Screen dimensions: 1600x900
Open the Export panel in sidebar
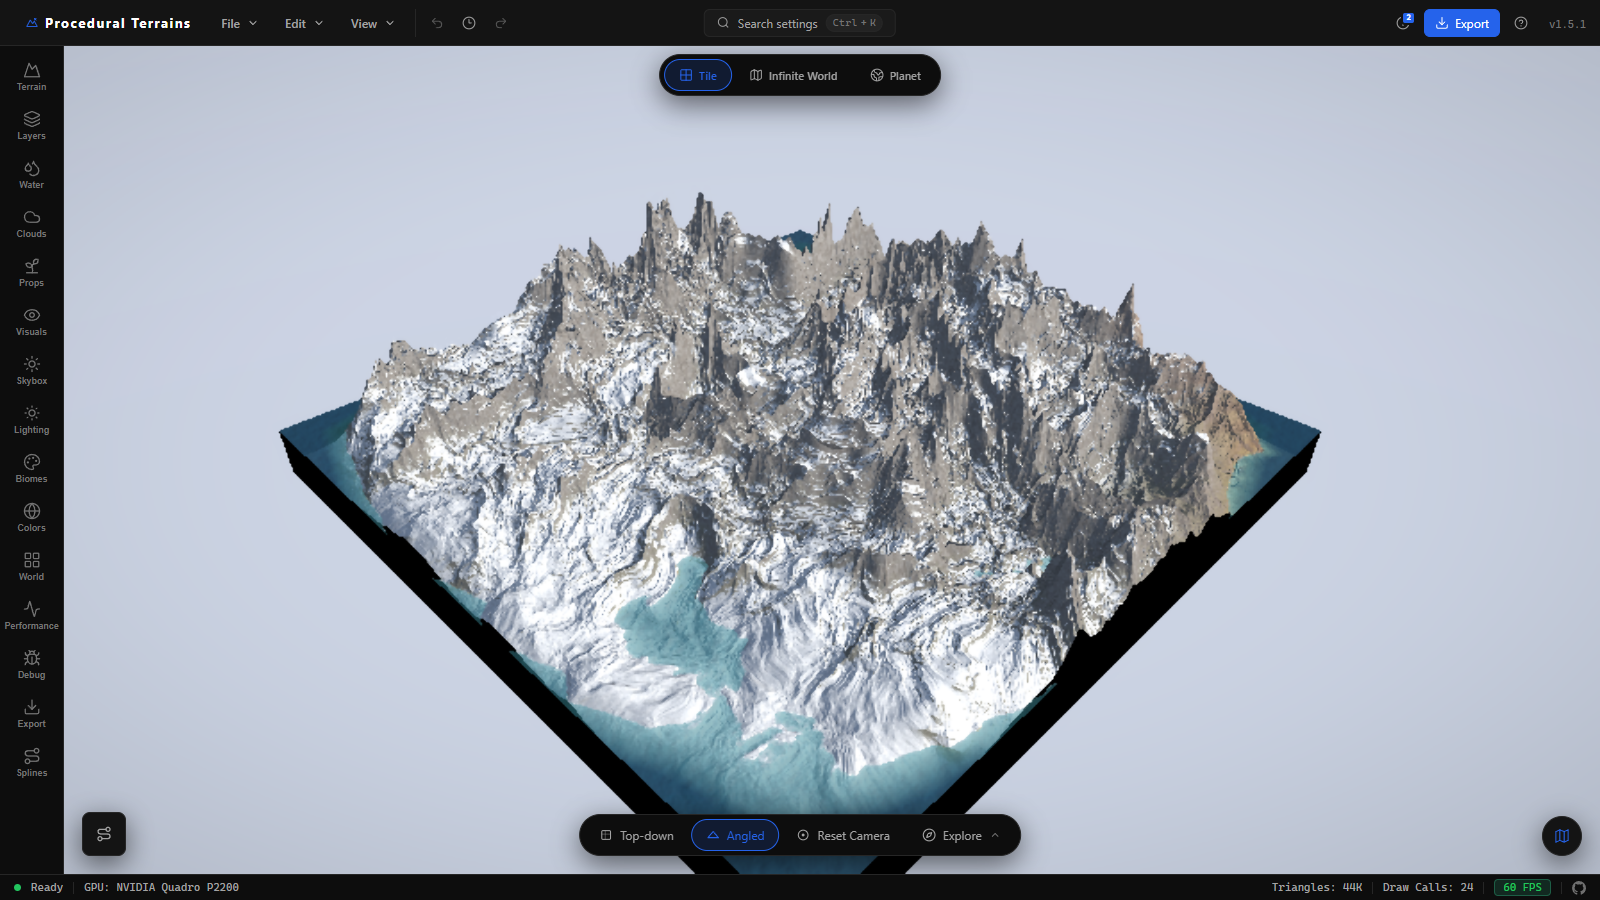coord(31,714)
